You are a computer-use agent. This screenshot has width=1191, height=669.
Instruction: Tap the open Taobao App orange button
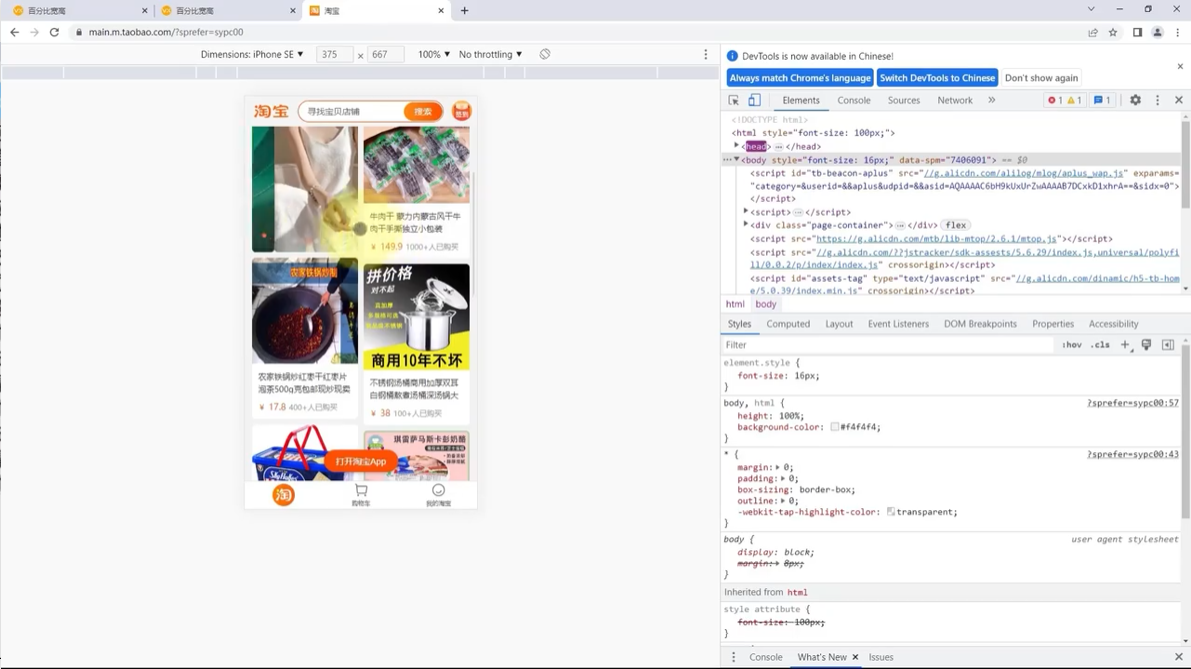[361, 462]
